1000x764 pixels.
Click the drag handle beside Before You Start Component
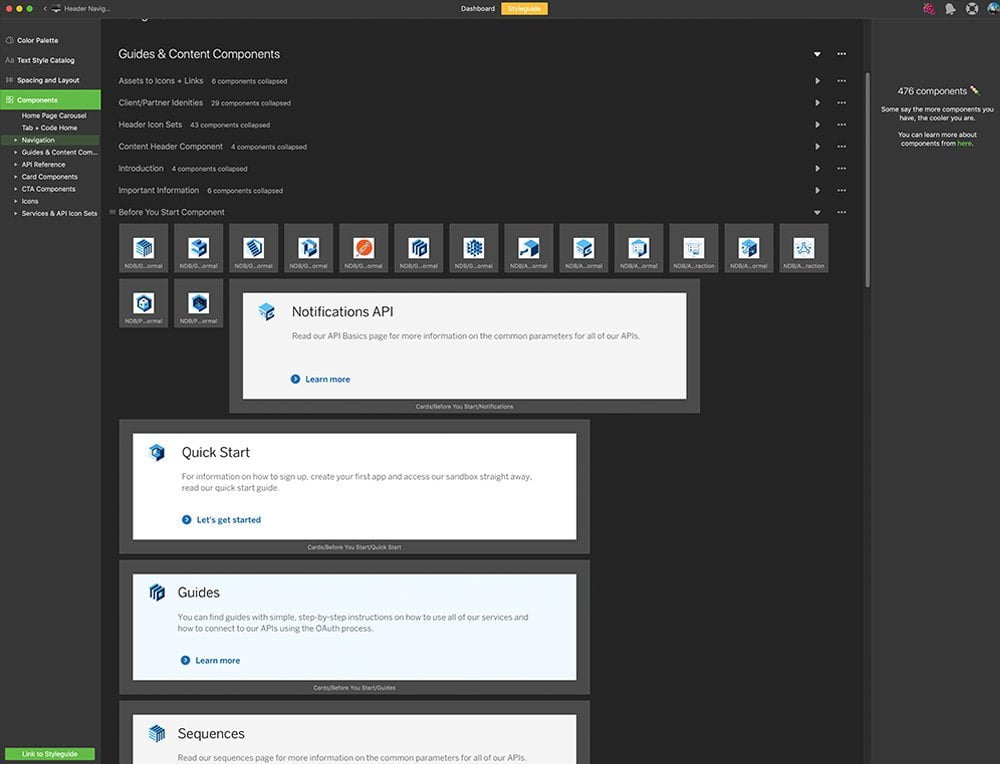point(113,212)
